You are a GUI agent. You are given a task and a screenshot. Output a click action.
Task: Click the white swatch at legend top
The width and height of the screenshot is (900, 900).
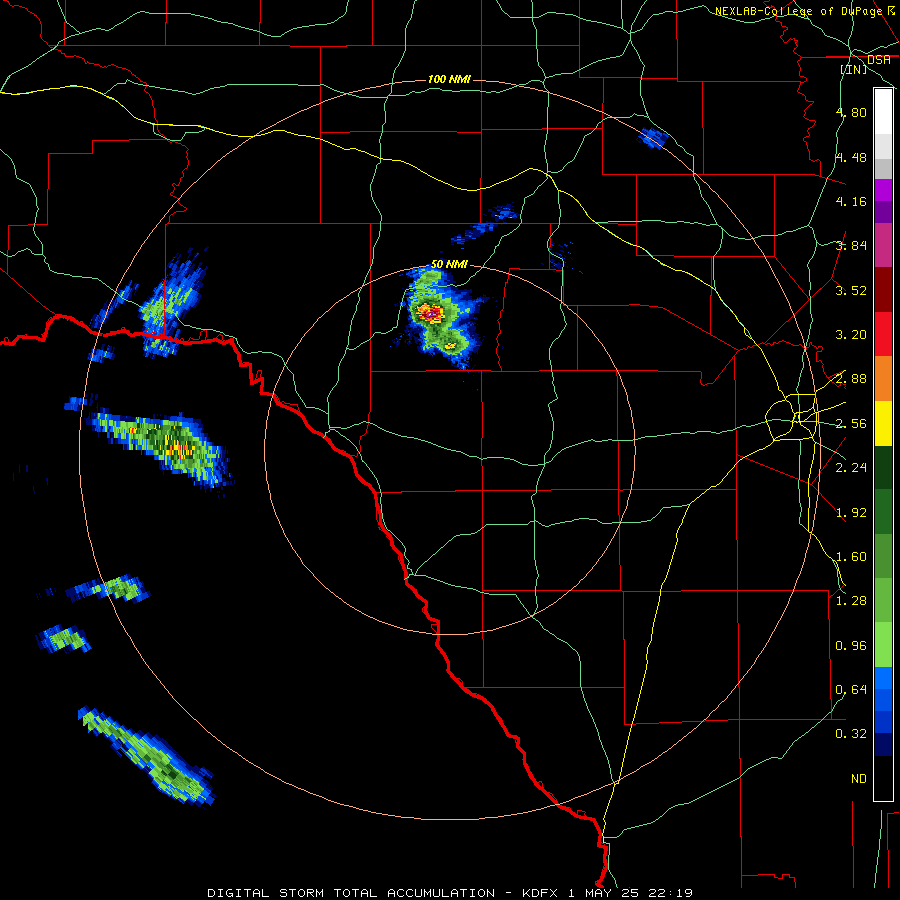(883, 111)
